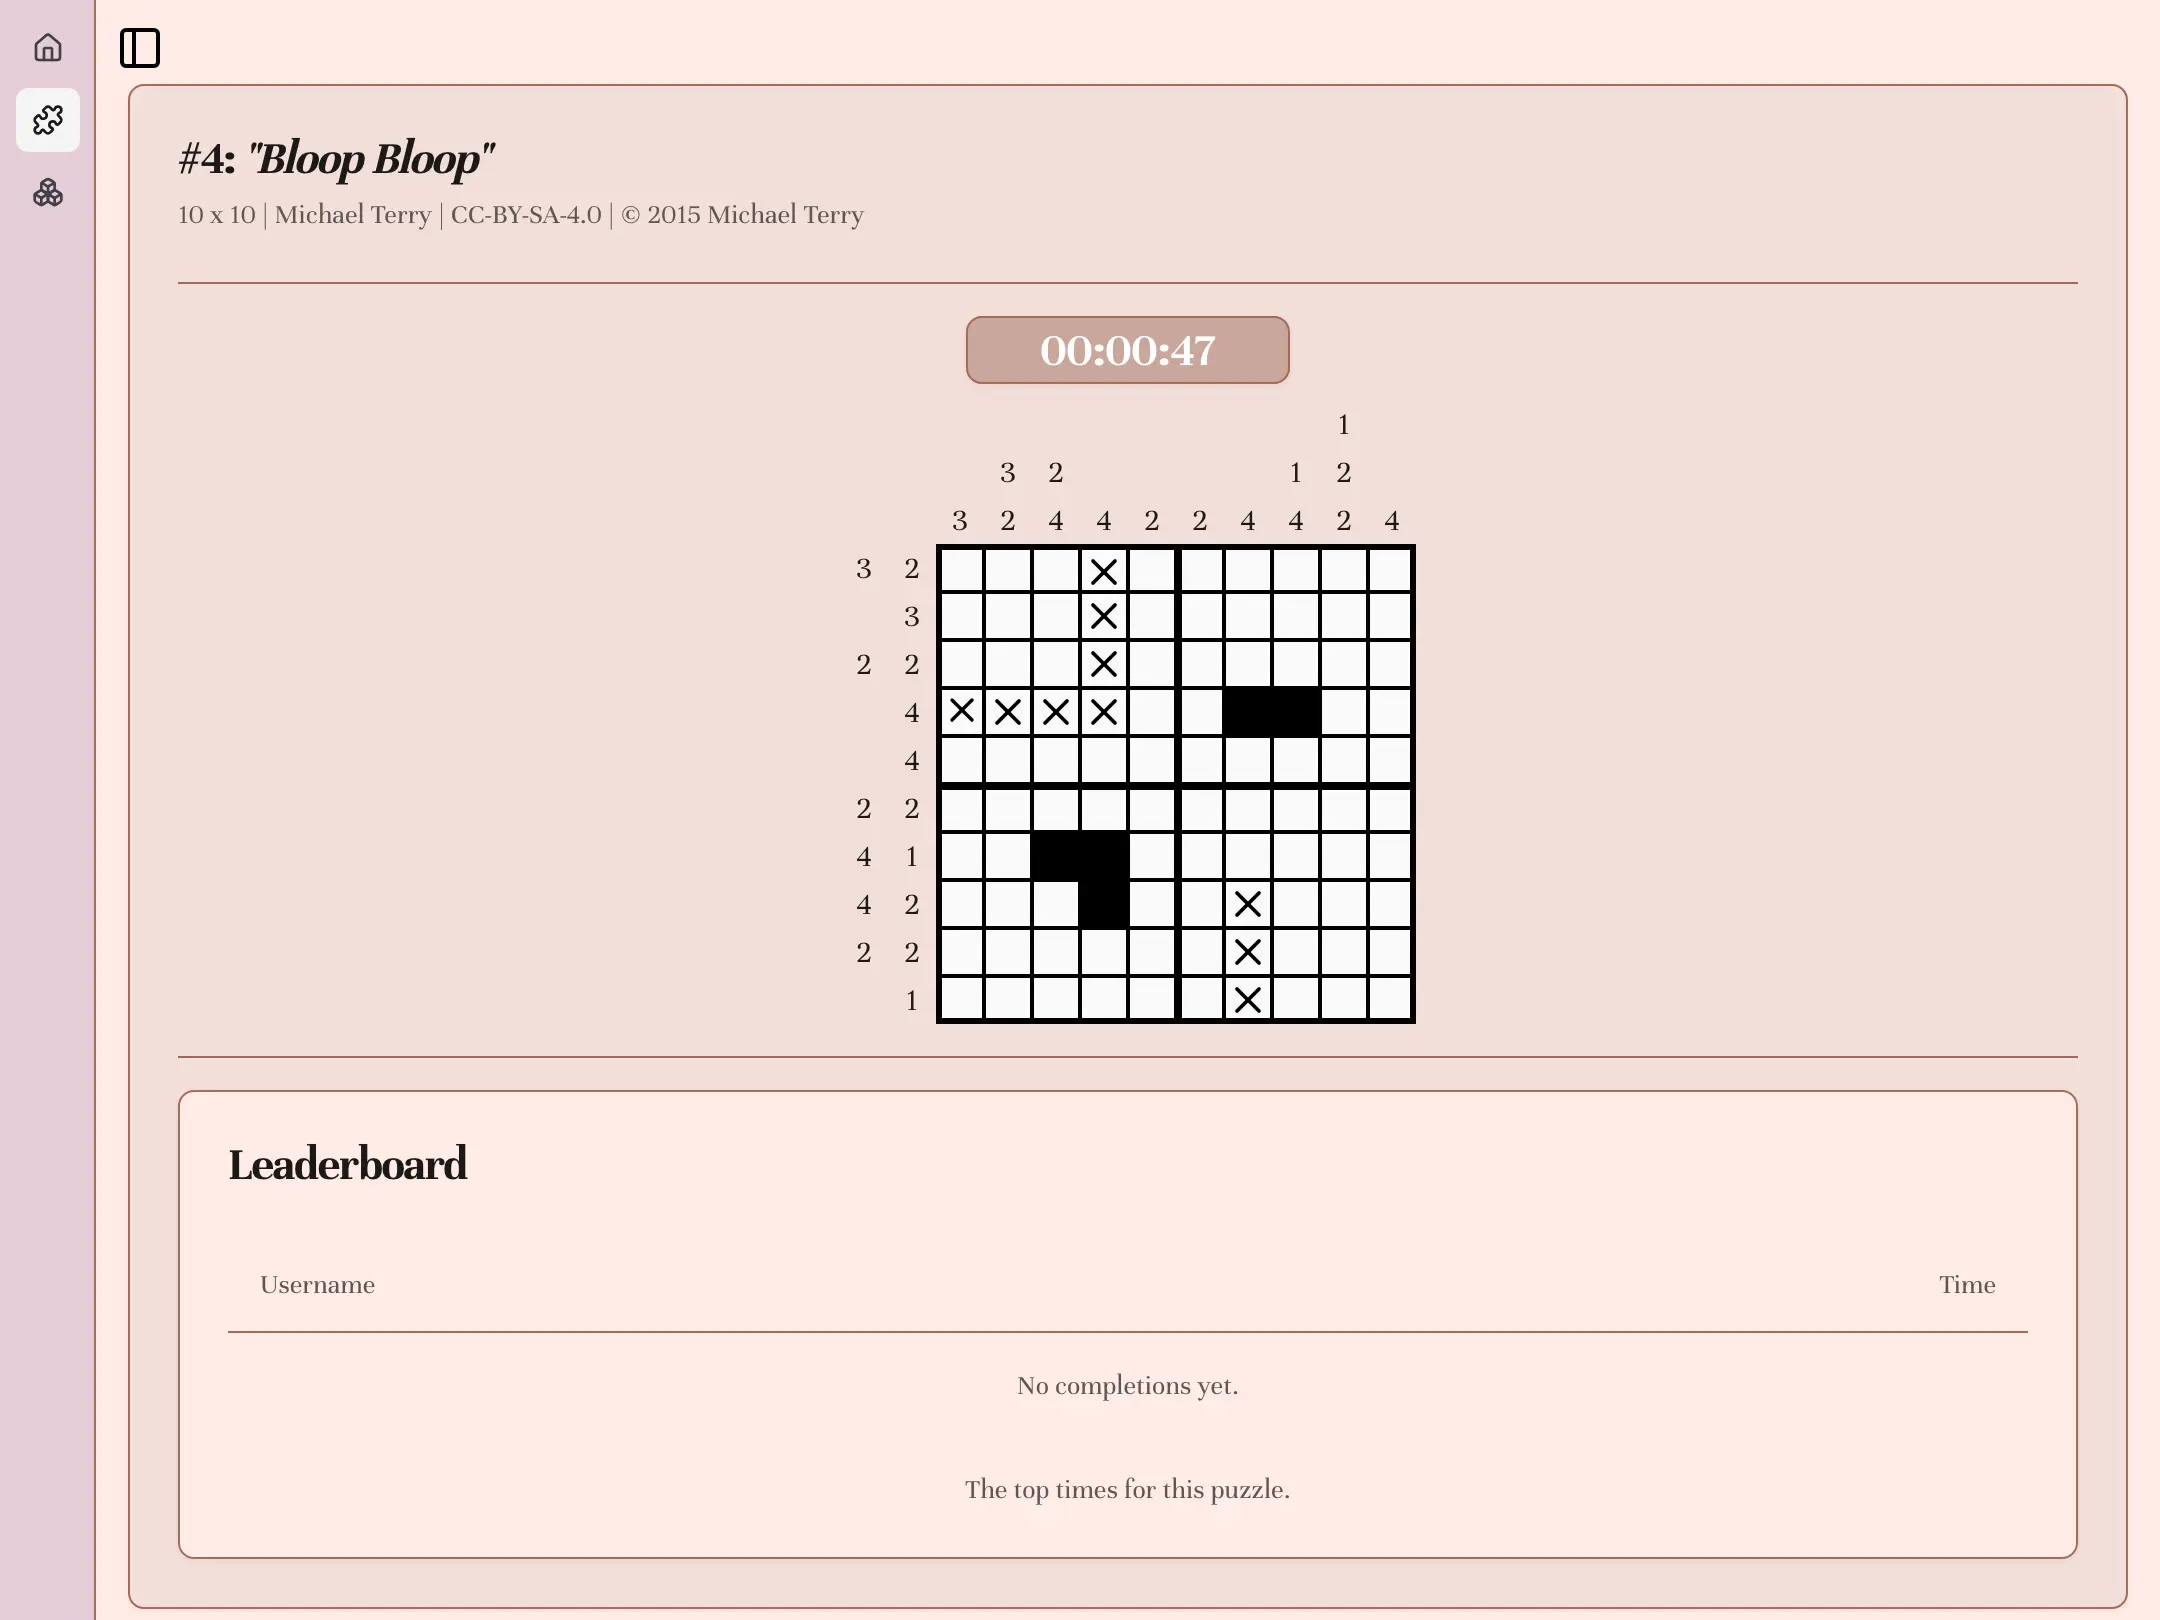Select the puzzle piece icon in the sidebar
This screenshot has width=2160, height=1620.
coord(47,120)
